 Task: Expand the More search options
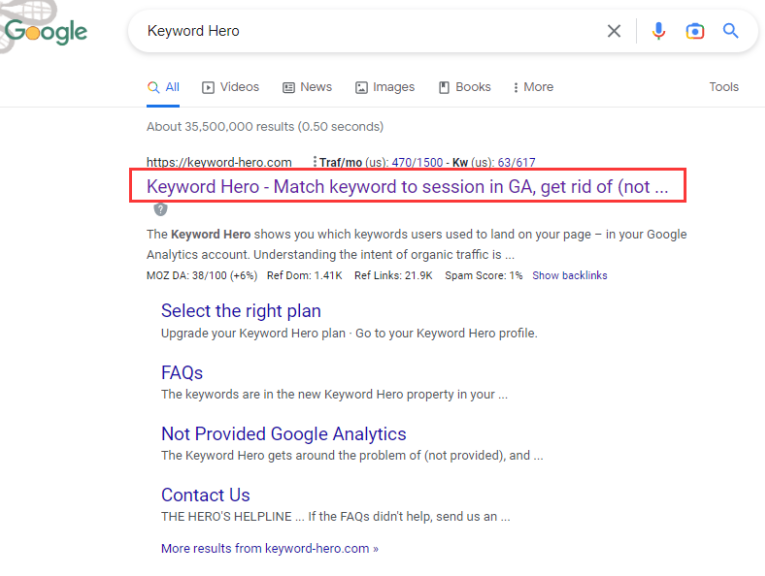click(x=533, y=87)
